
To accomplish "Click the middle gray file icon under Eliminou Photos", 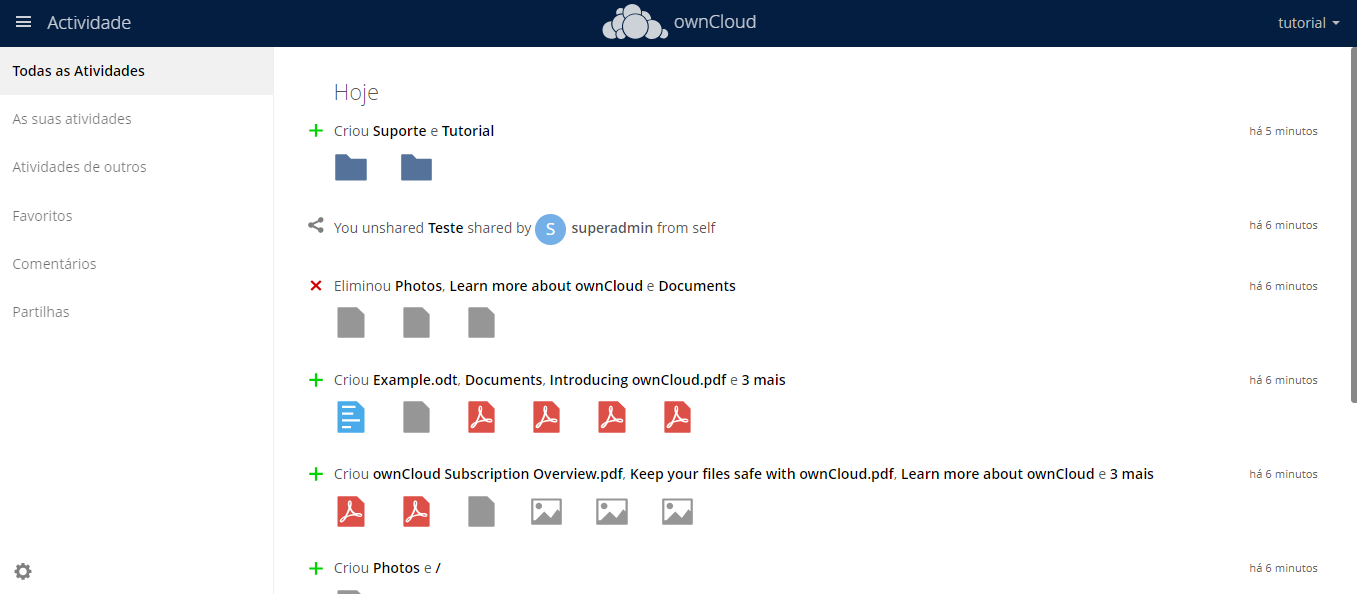I will pyautogui.click(x=416, y=322).
